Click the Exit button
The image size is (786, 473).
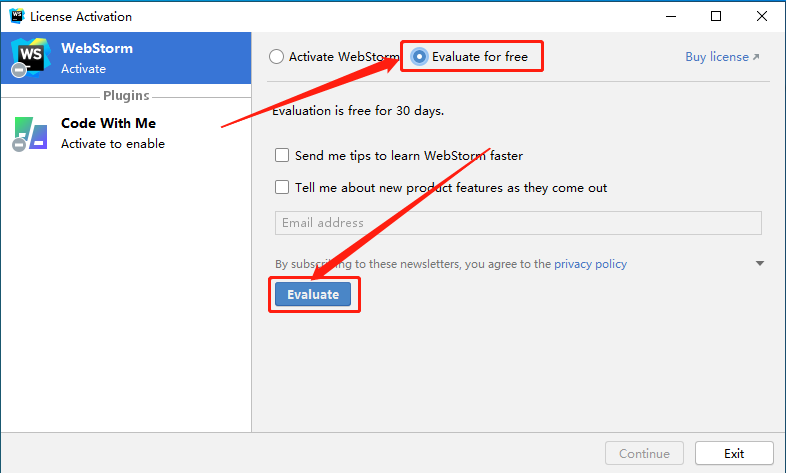pos(734,453)
